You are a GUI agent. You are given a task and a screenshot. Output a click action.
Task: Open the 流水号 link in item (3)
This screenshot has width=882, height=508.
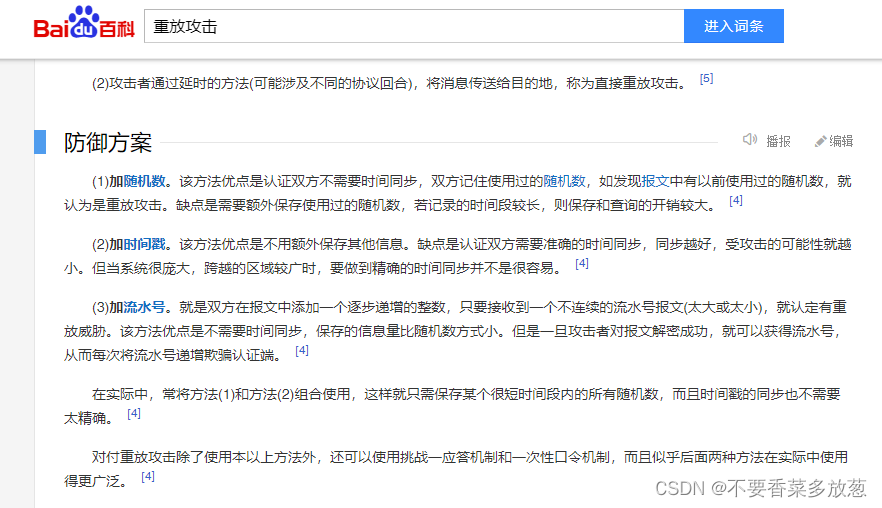pos(145,307)
